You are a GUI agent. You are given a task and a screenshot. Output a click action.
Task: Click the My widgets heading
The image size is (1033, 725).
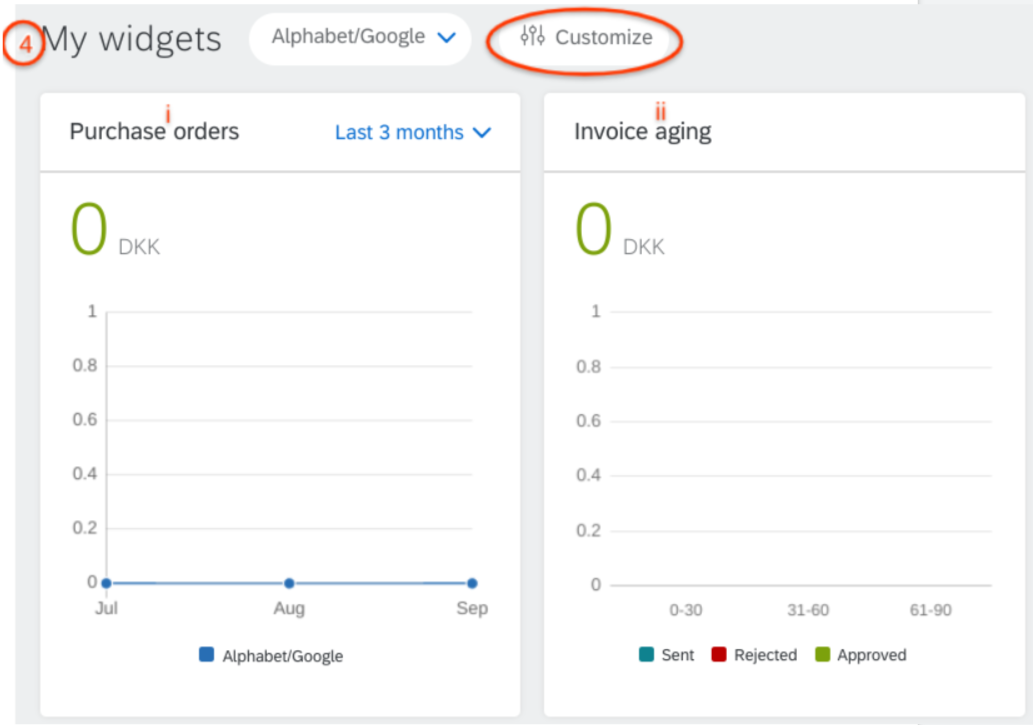132,40
